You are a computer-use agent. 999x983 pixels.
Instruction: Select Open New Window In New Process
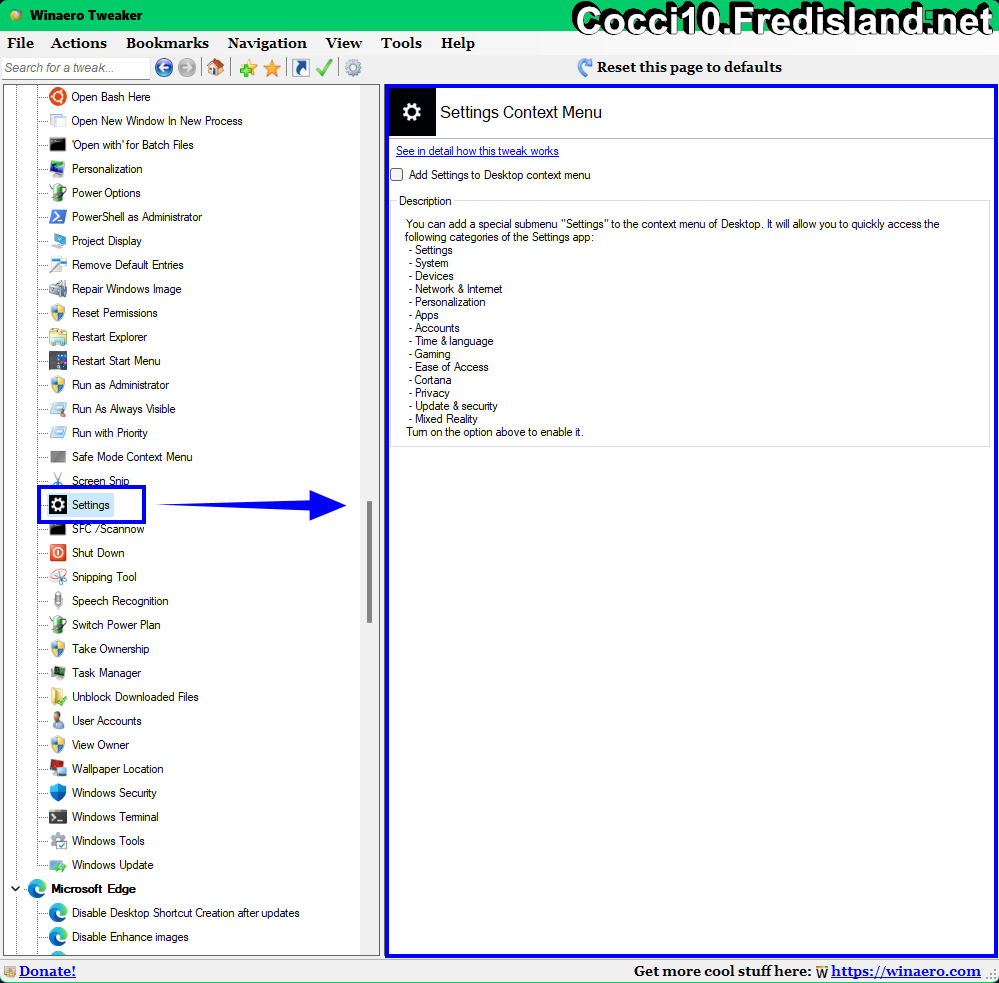pyautogui.click(x=157, y=121)
